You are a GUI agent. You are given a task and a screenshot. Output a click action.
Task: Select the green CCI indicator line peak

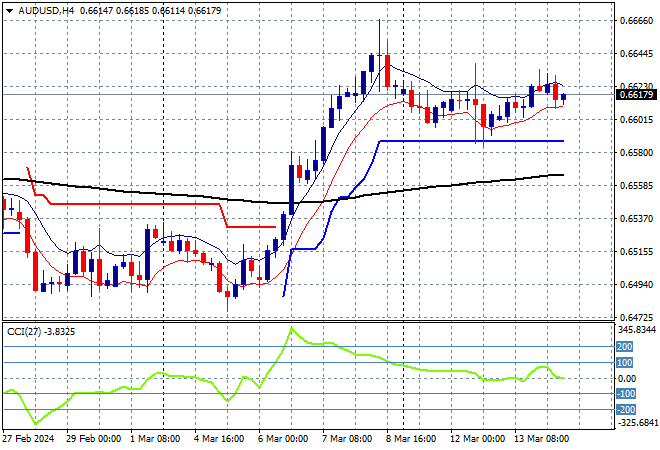point(291,328)
